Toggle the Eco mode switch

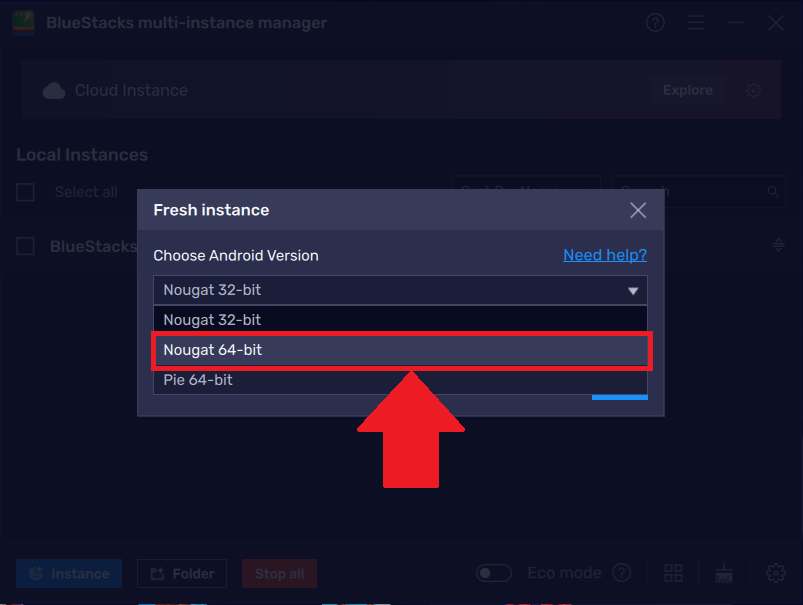(494, 573)
